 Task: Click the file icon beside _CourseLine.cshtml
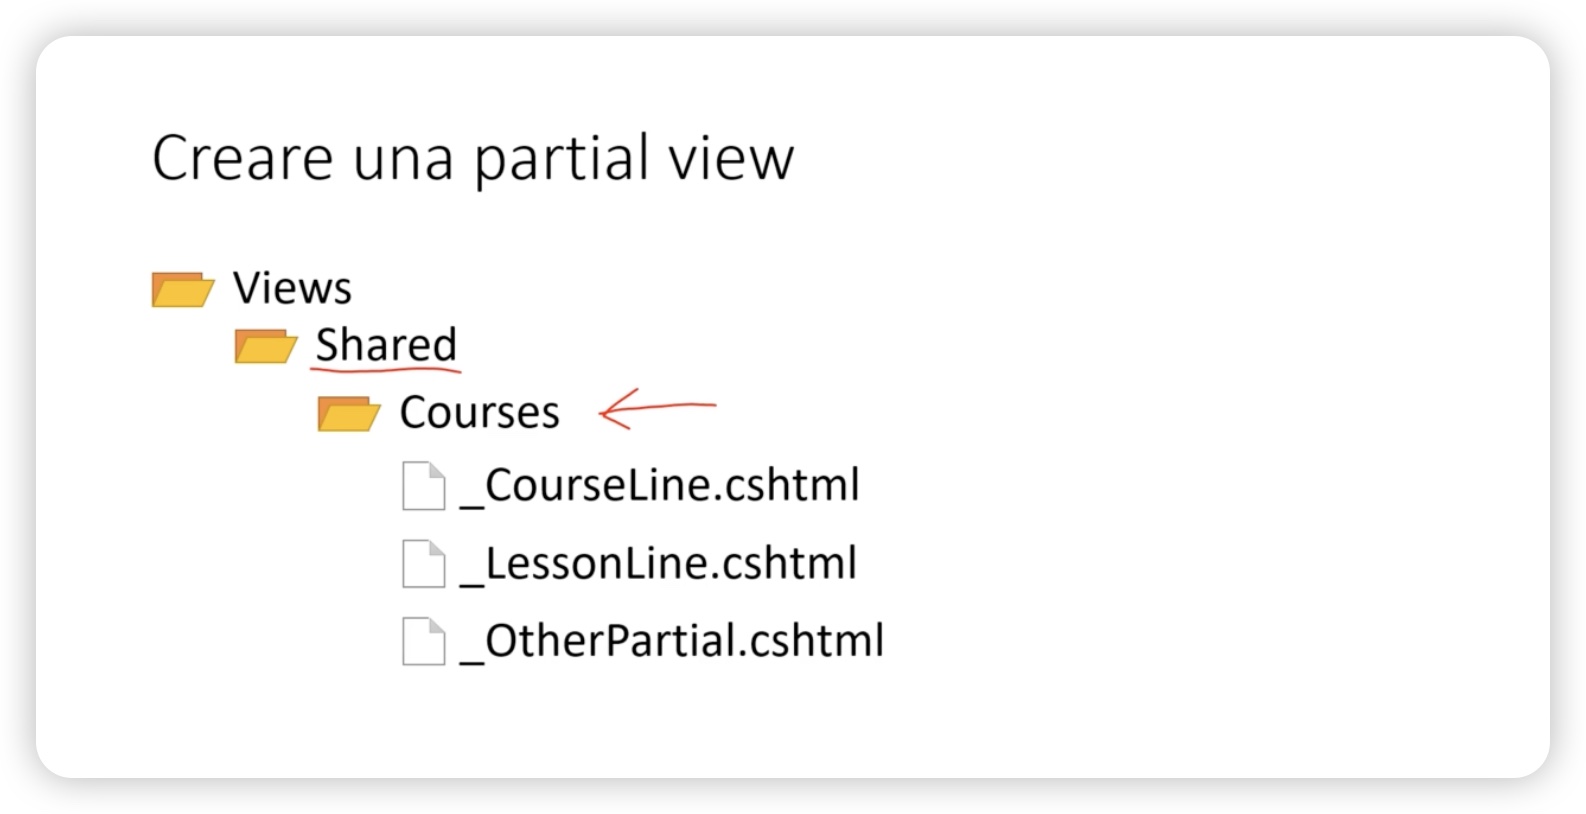coord(423,486)
